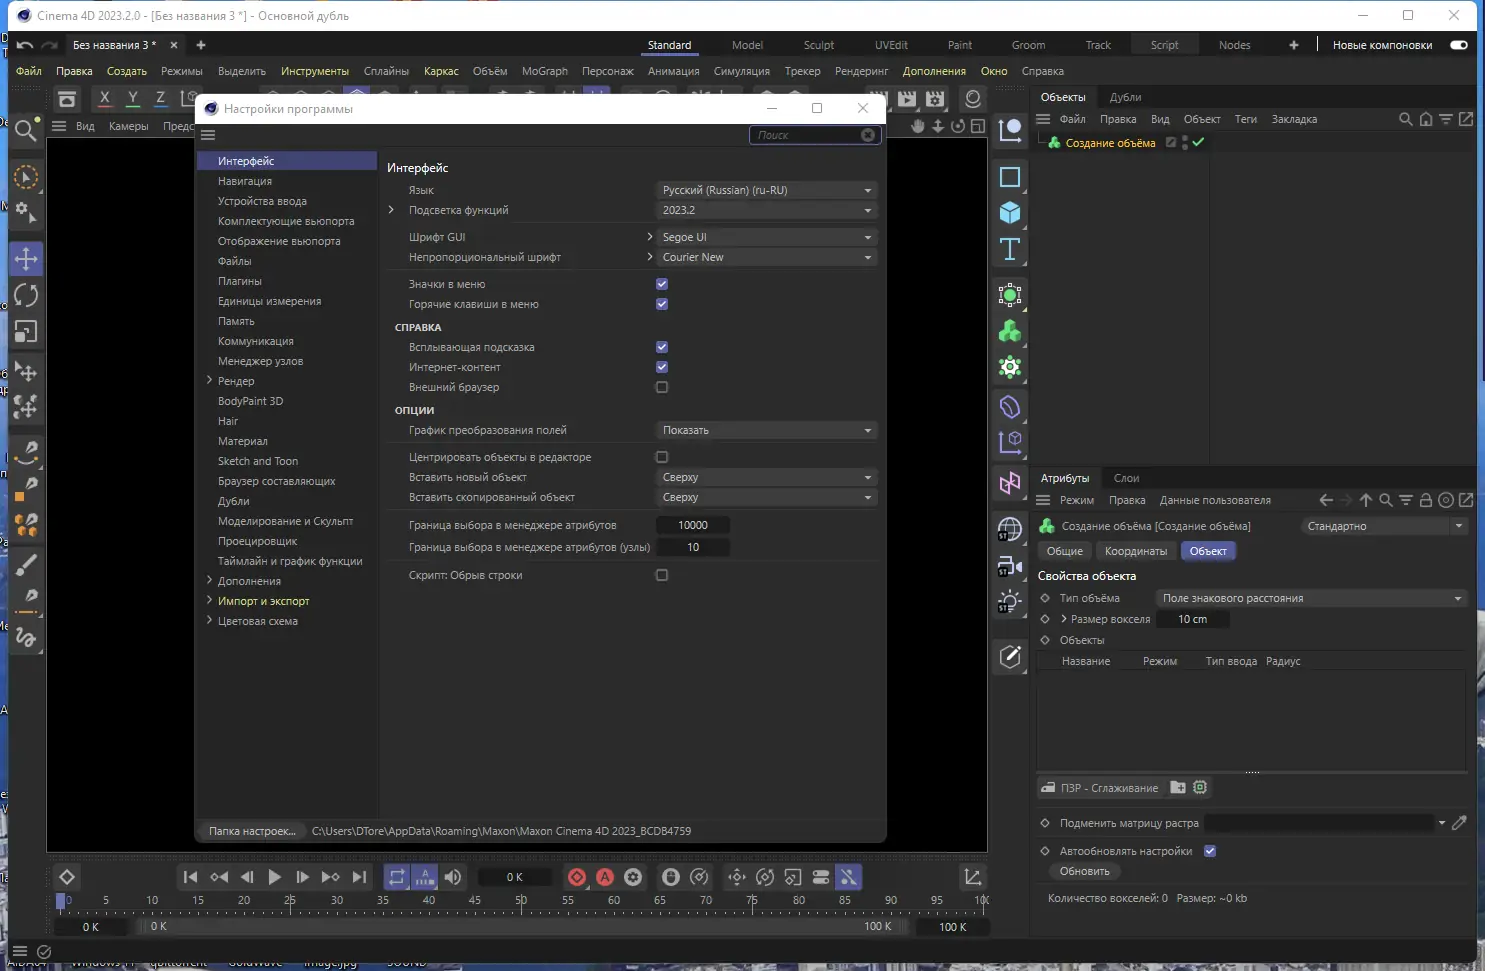
Task: Enable 'Центрировать объекты в редакторе' checkbox
Action: [662, 457]
